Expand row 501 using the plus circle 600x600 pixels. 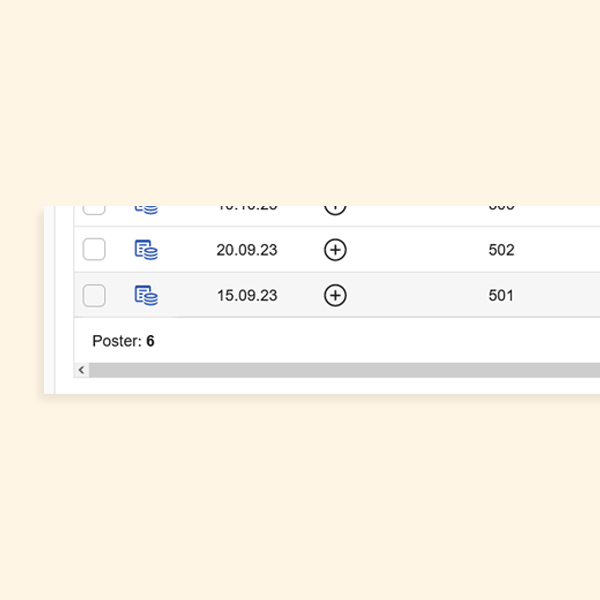[x=335, y=295]
